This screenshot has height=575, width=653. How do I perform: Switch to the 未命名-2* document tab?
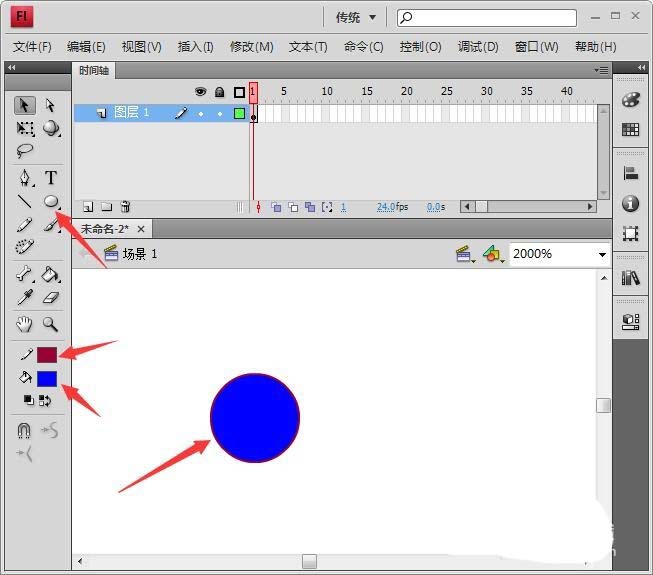(105, 229)
